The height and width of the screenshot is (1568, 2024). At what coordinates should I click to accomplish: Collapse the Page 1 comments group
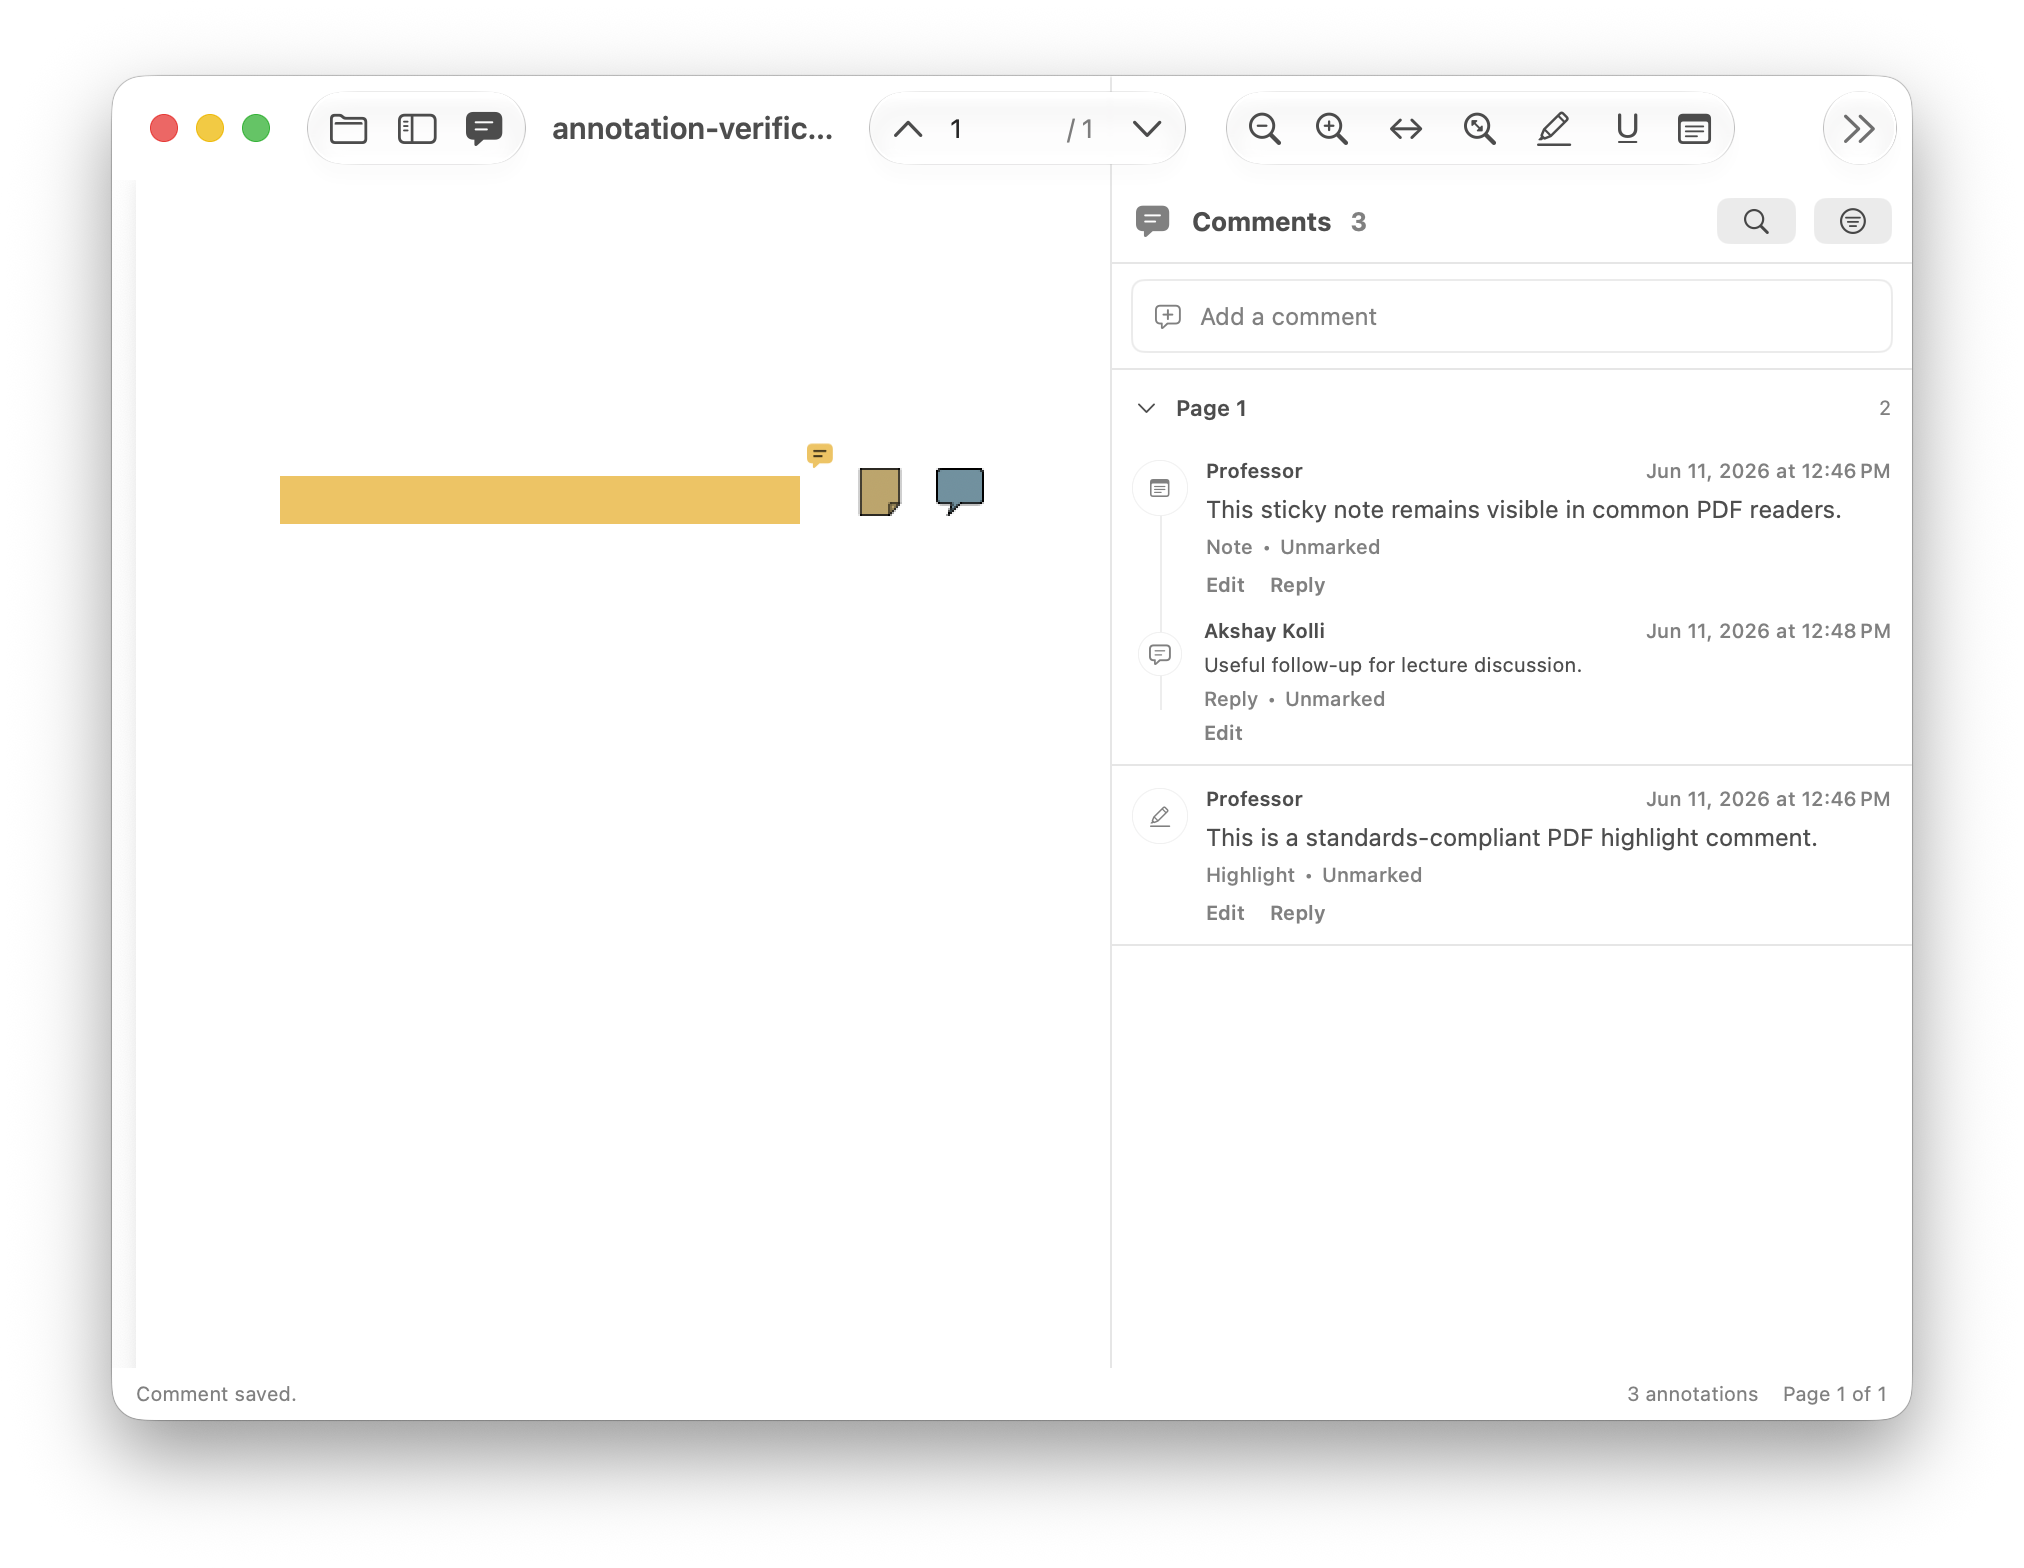(1147, 408)
